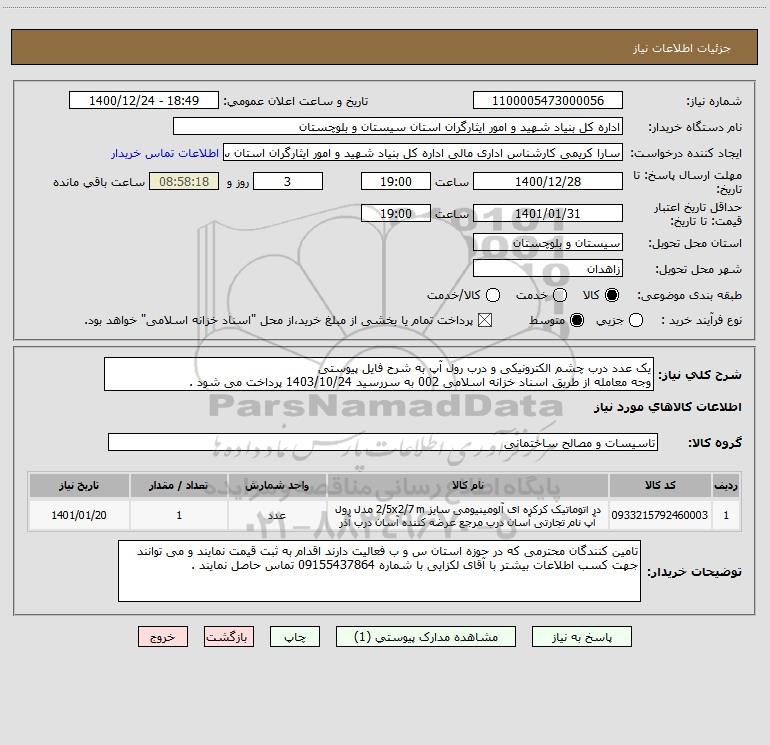Click the استان محل تحویل label
770x745 pixels.
click(695, 244)
